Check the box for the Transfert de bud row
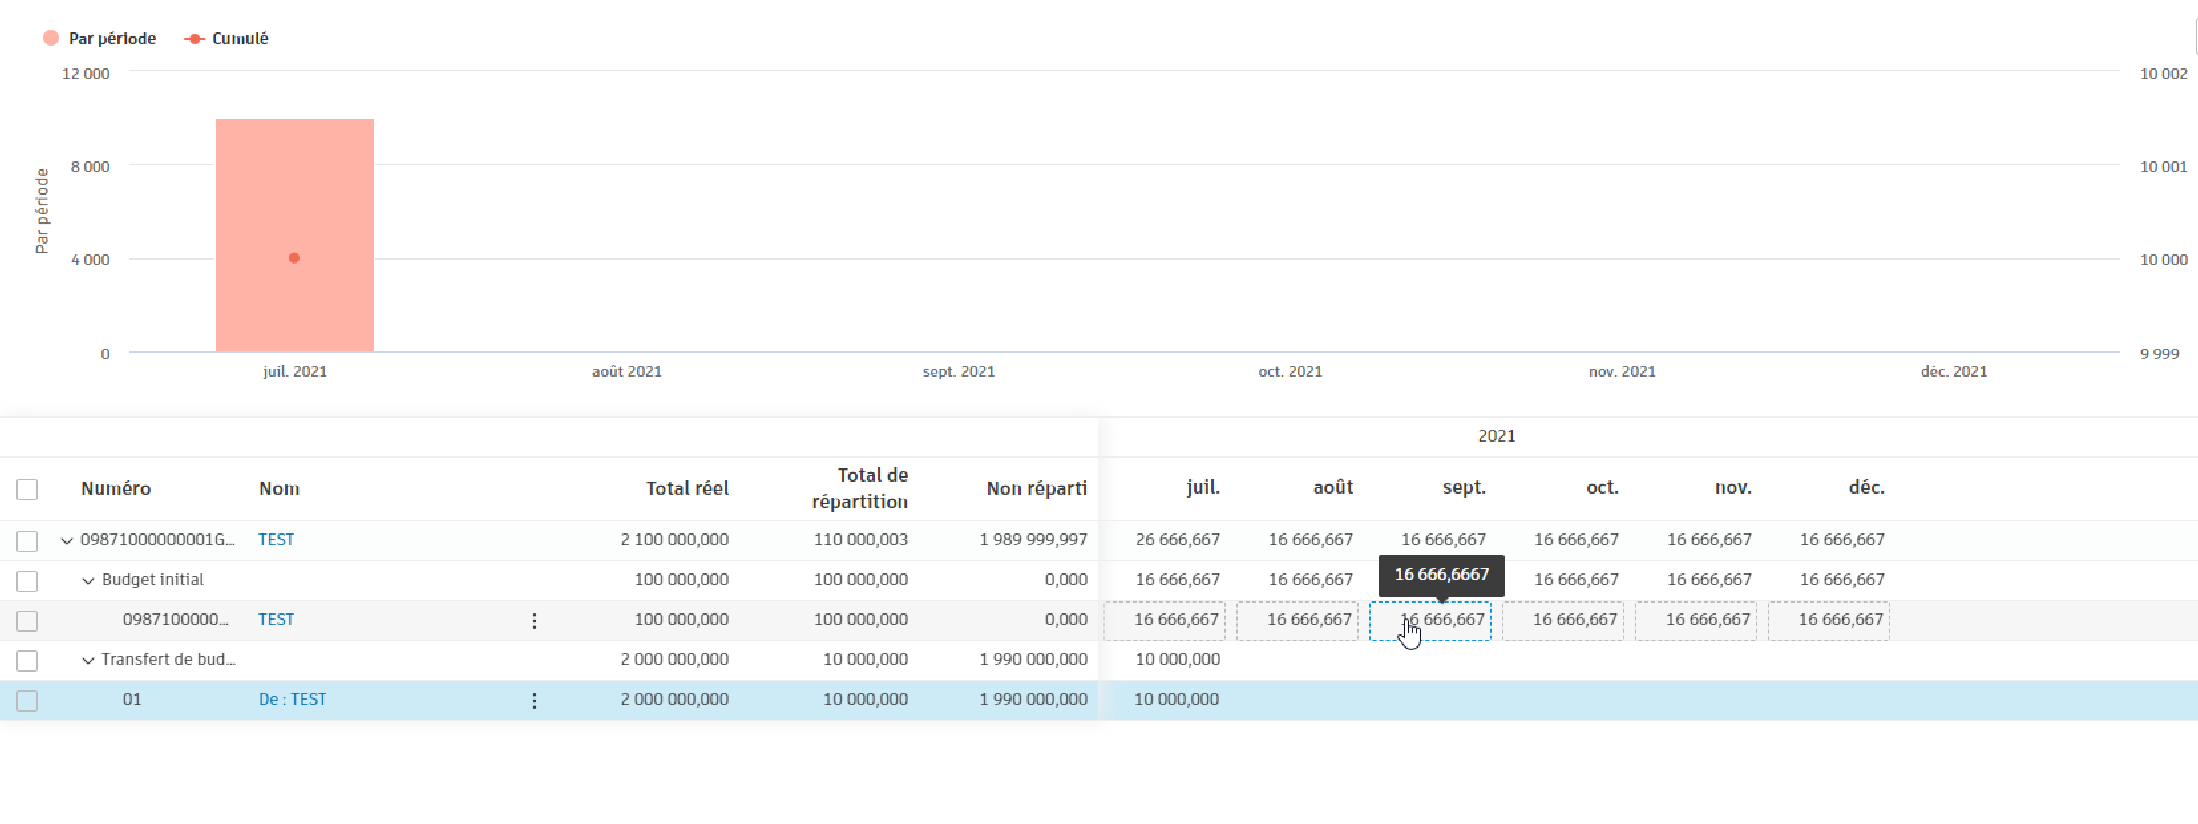The height and width of the screenshot is (824, 2198). pos(27,661)
